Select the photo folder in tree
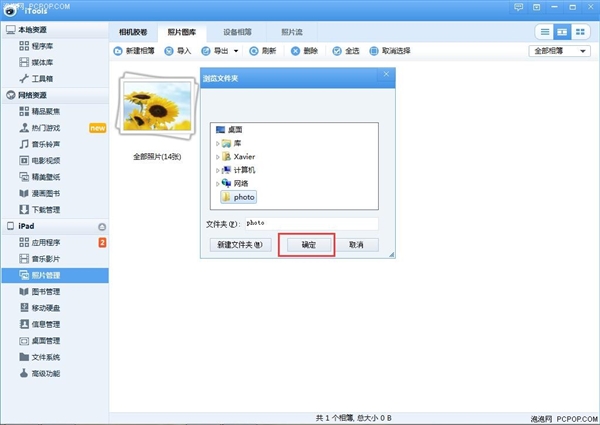 point(239,197)
